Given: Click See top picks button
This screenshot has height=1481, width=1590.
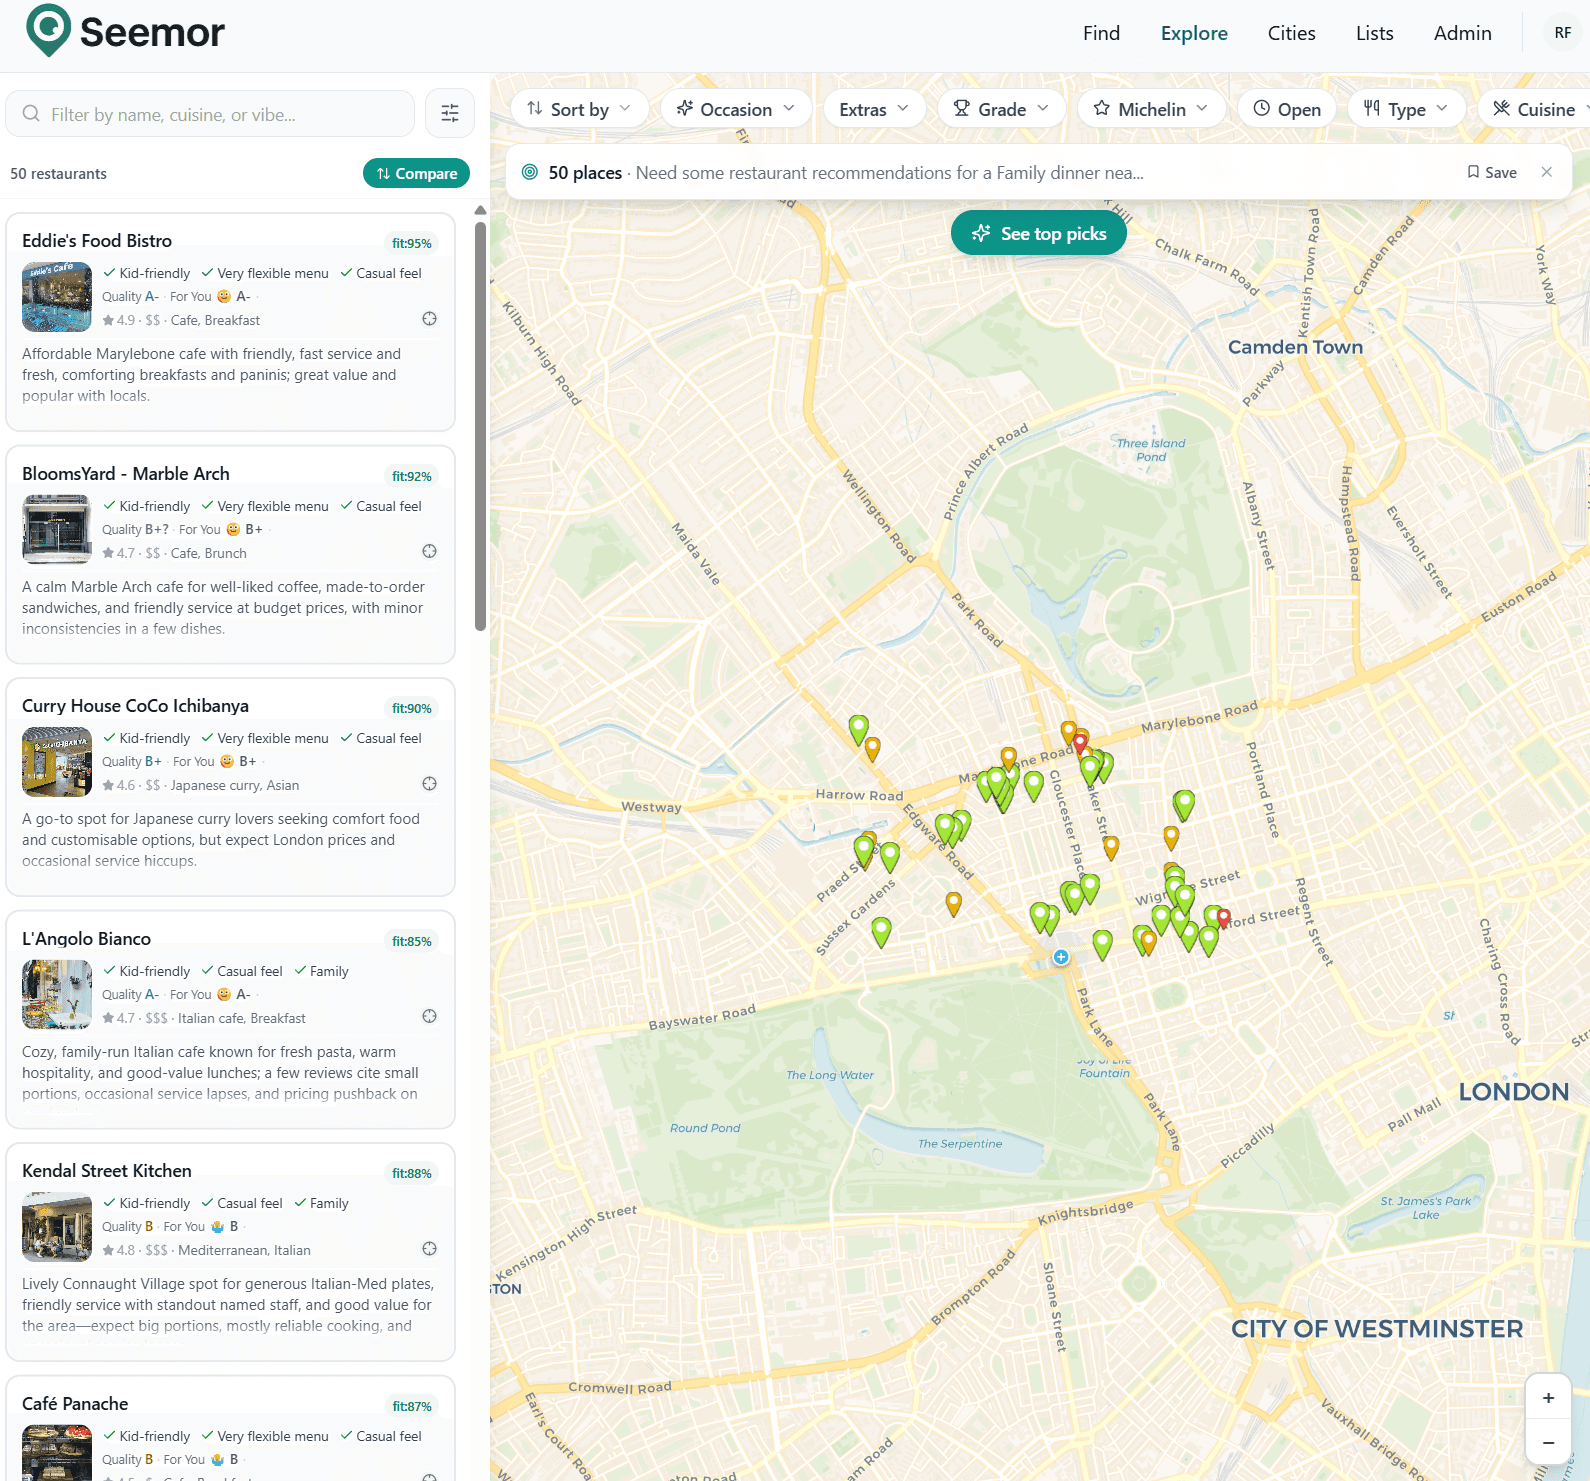Looking at the screenshot, I should 1038,233.
